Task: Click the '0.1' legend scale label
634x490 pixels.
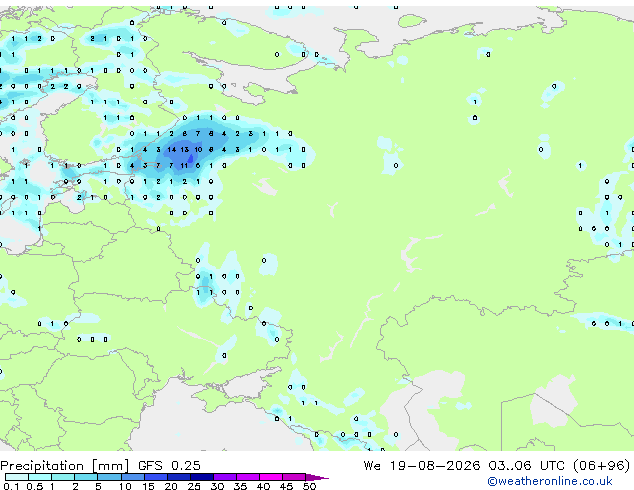Action: tap(11, 486)
